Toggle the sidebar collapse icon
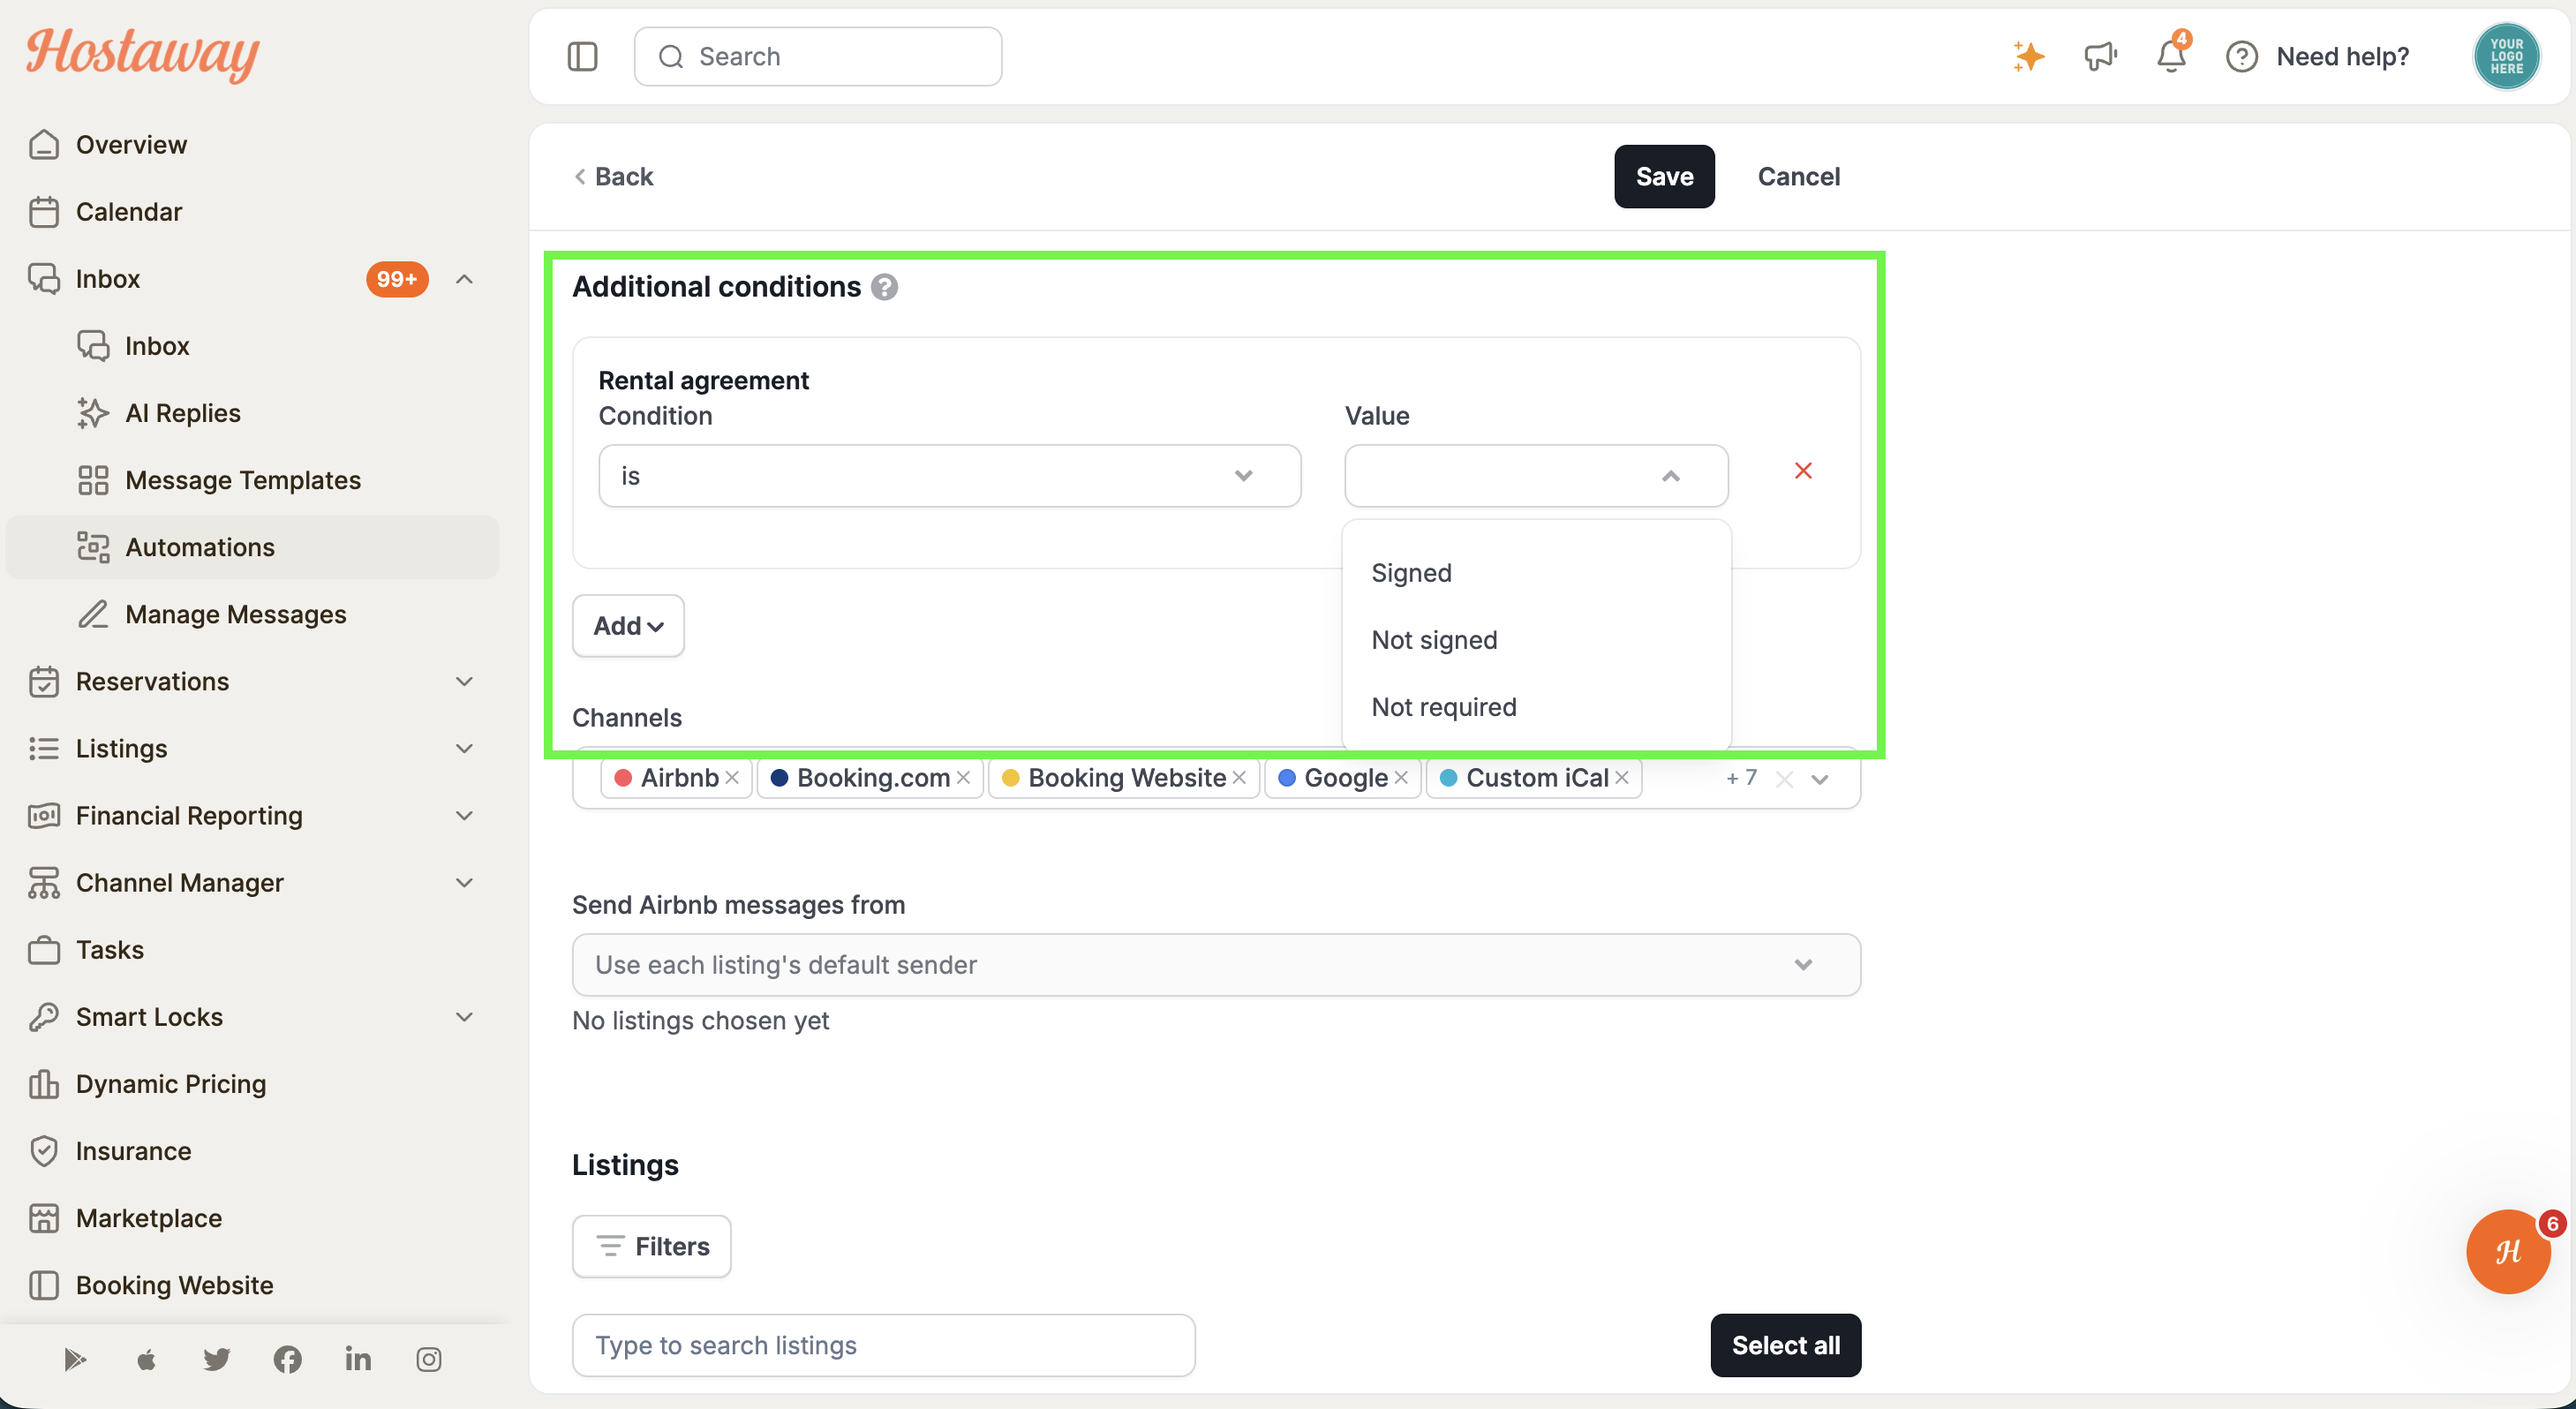 click(x=582, y=56)
